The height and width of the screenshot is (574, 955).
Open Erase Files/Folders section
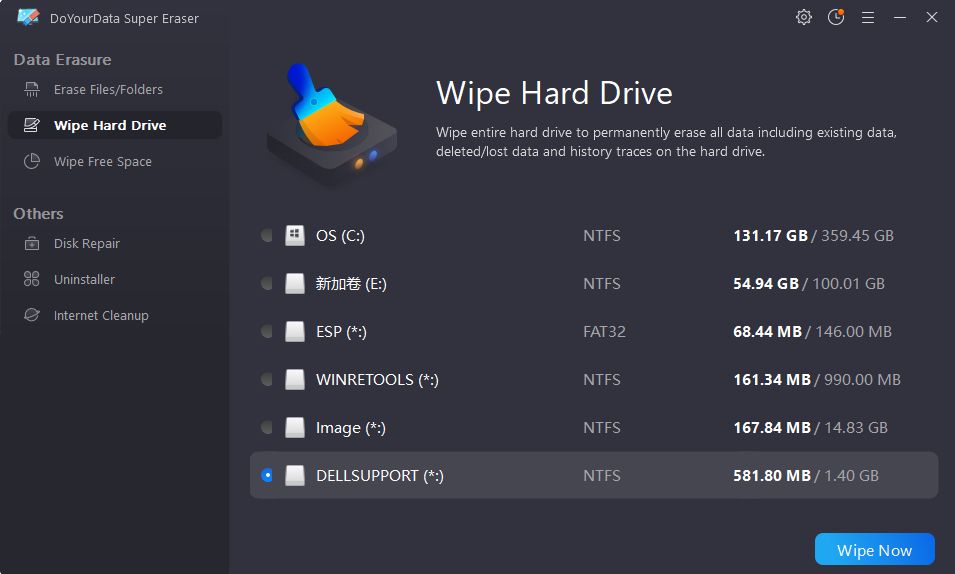(x=115, y=90)
